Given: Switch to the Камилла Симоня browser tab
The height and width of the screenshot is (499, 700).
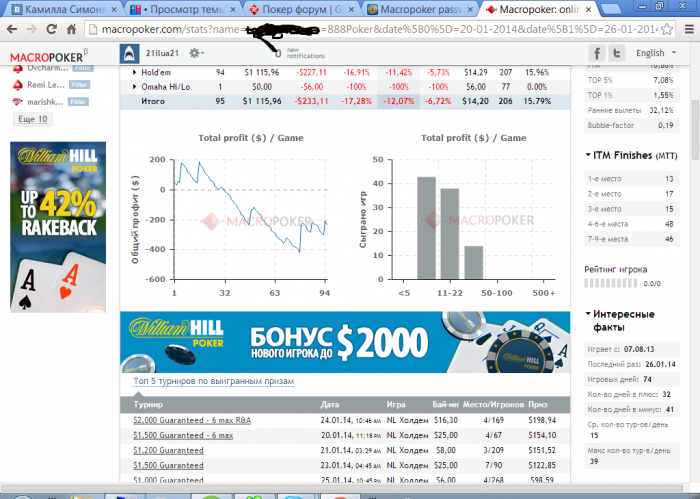Looking at the screenshot, I should tap(60, 9).
